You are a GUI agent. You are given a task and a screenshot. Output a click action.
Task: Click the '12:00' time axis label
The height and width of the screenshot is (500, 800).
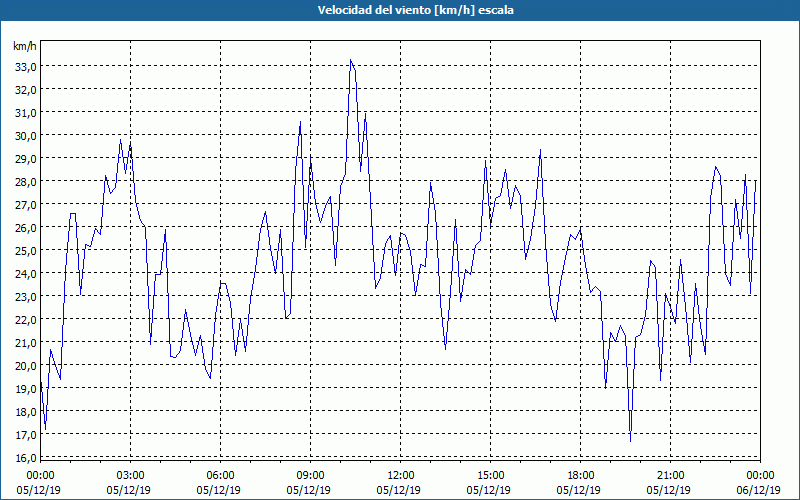pos(400,475)
